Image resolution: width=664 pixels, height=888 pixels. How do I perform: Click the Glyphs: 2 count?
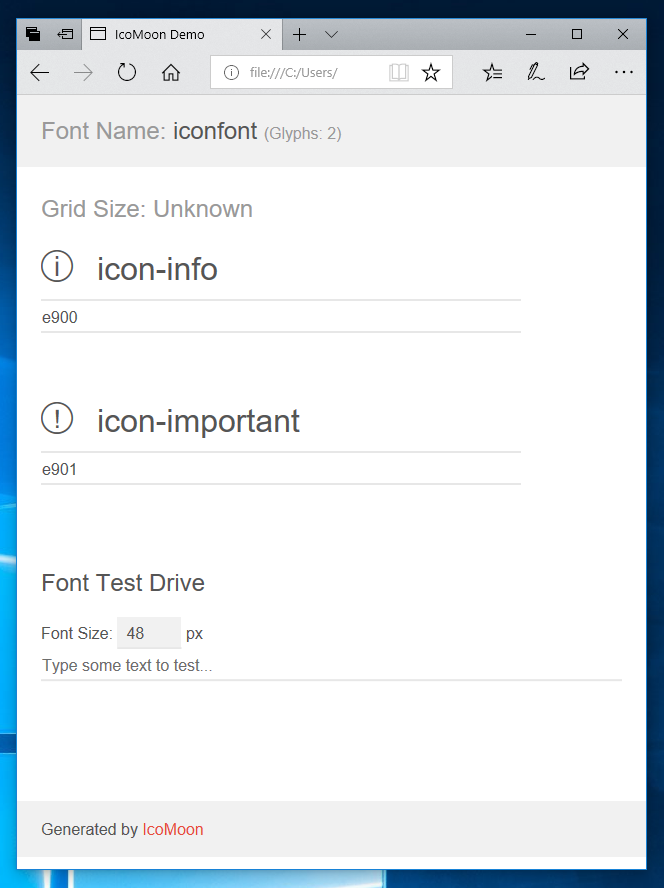[303, 134]
